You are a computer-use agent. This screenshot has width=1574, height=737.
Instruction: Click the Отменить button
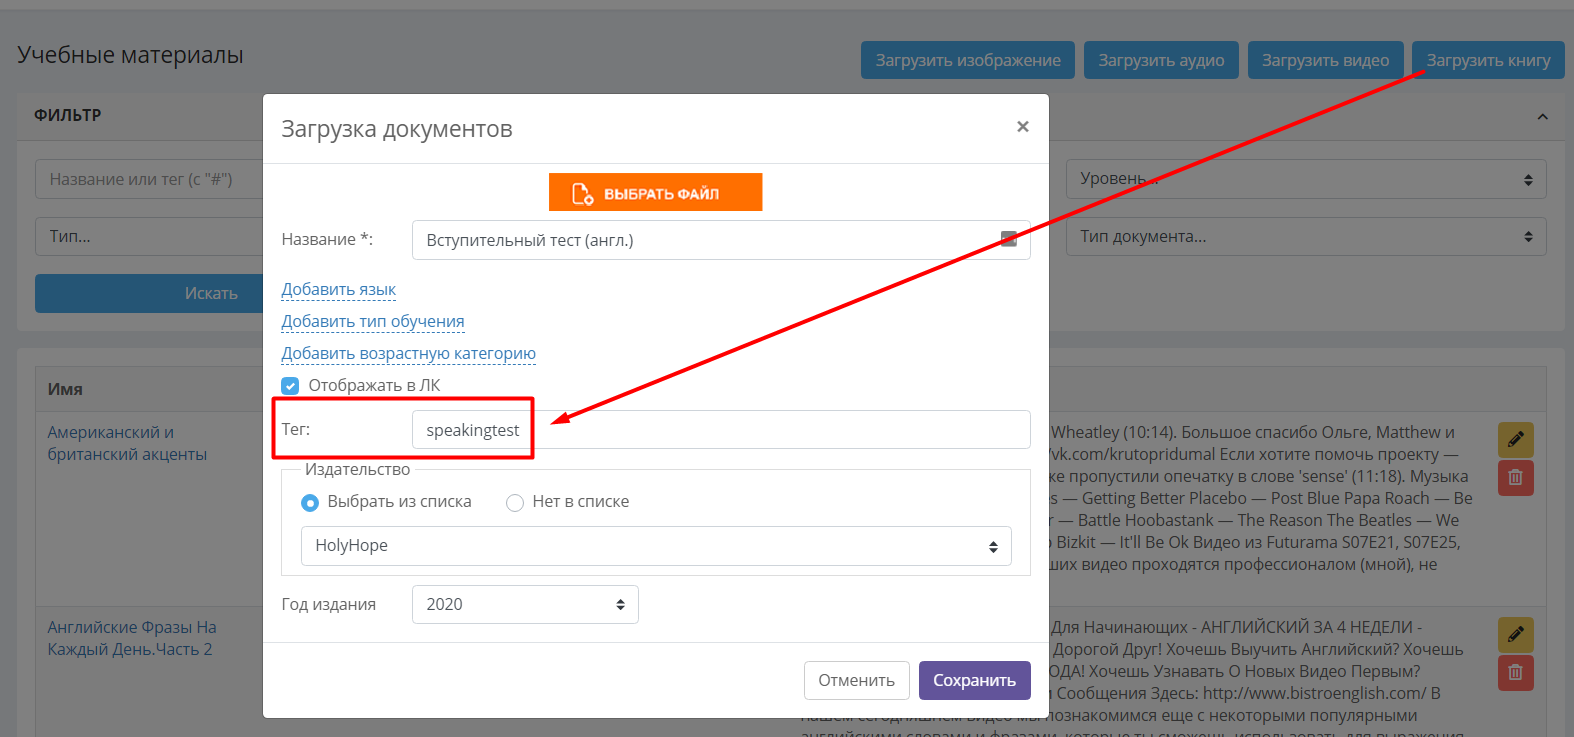856,680
